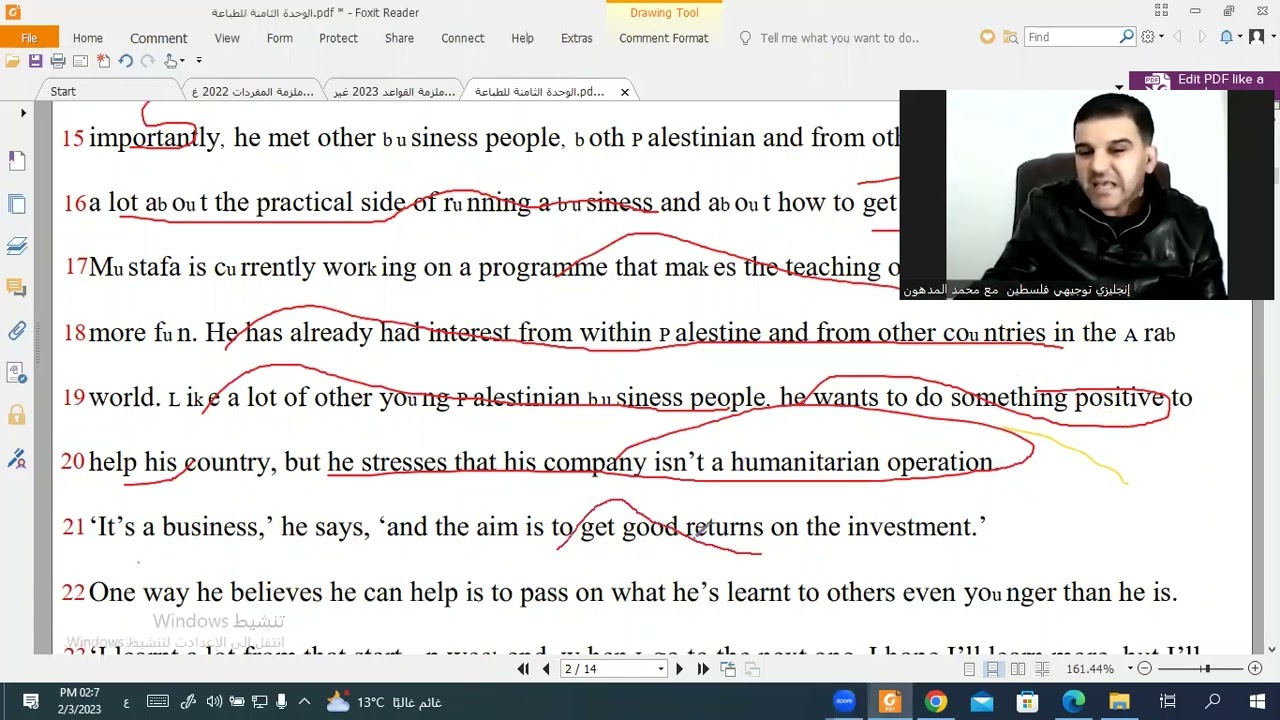Switch to the 2023 document tab
The width and height of the screenshot is (1280, 720).
click(393, 91)
